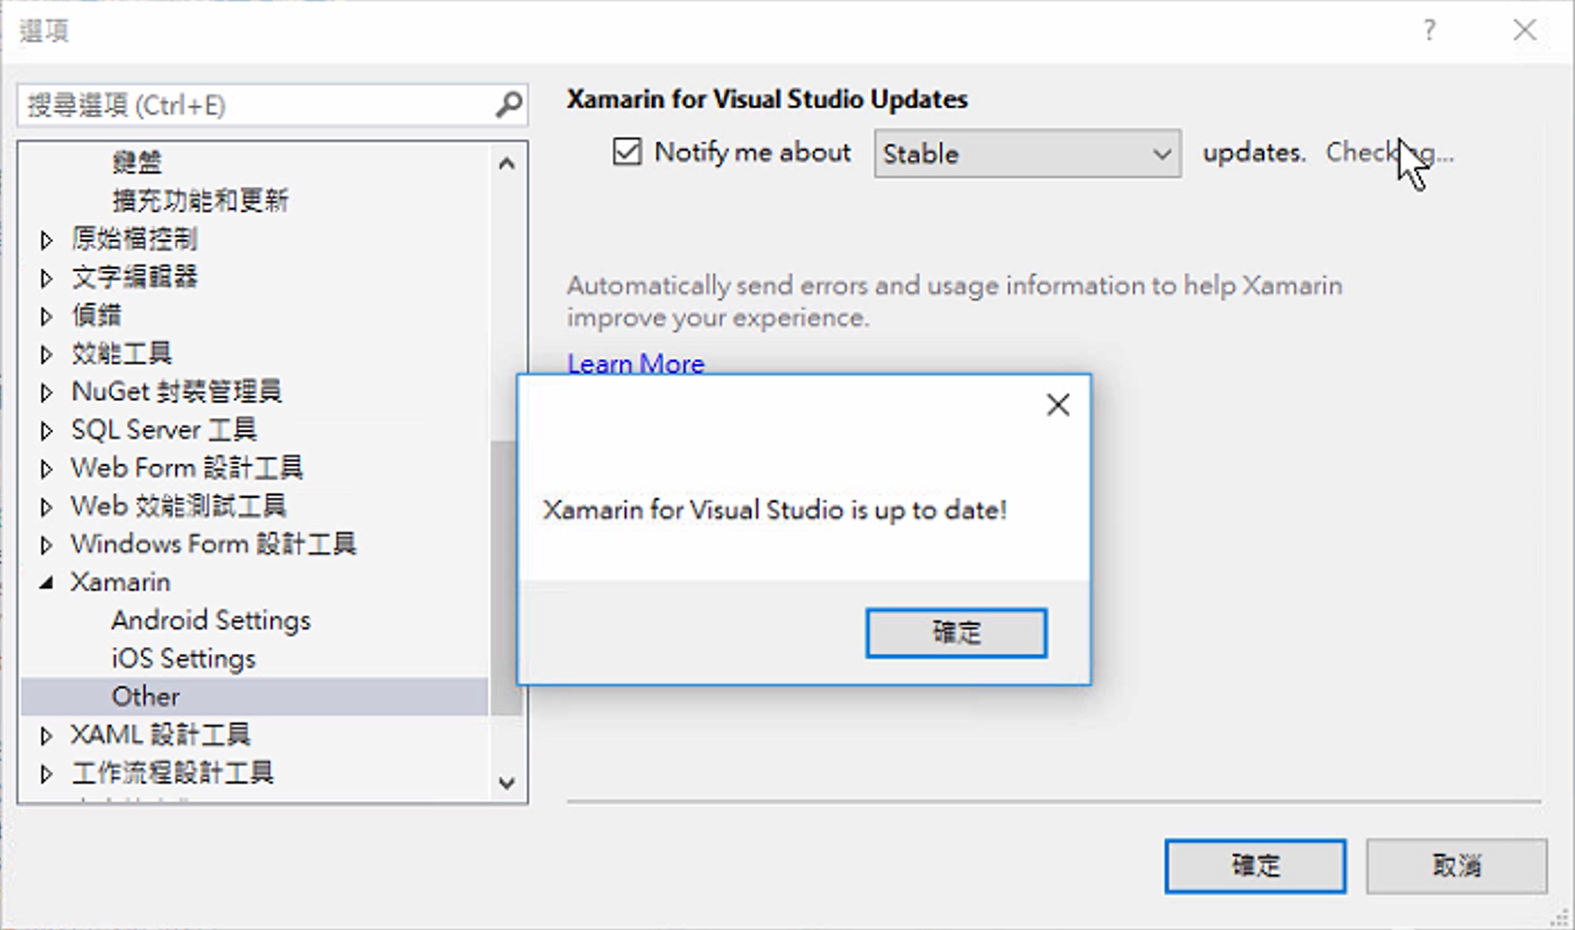Viewport: 1575px width, 930px height.
Task: Open the Stable update channel dropdown
Action: pos(1027,154)
